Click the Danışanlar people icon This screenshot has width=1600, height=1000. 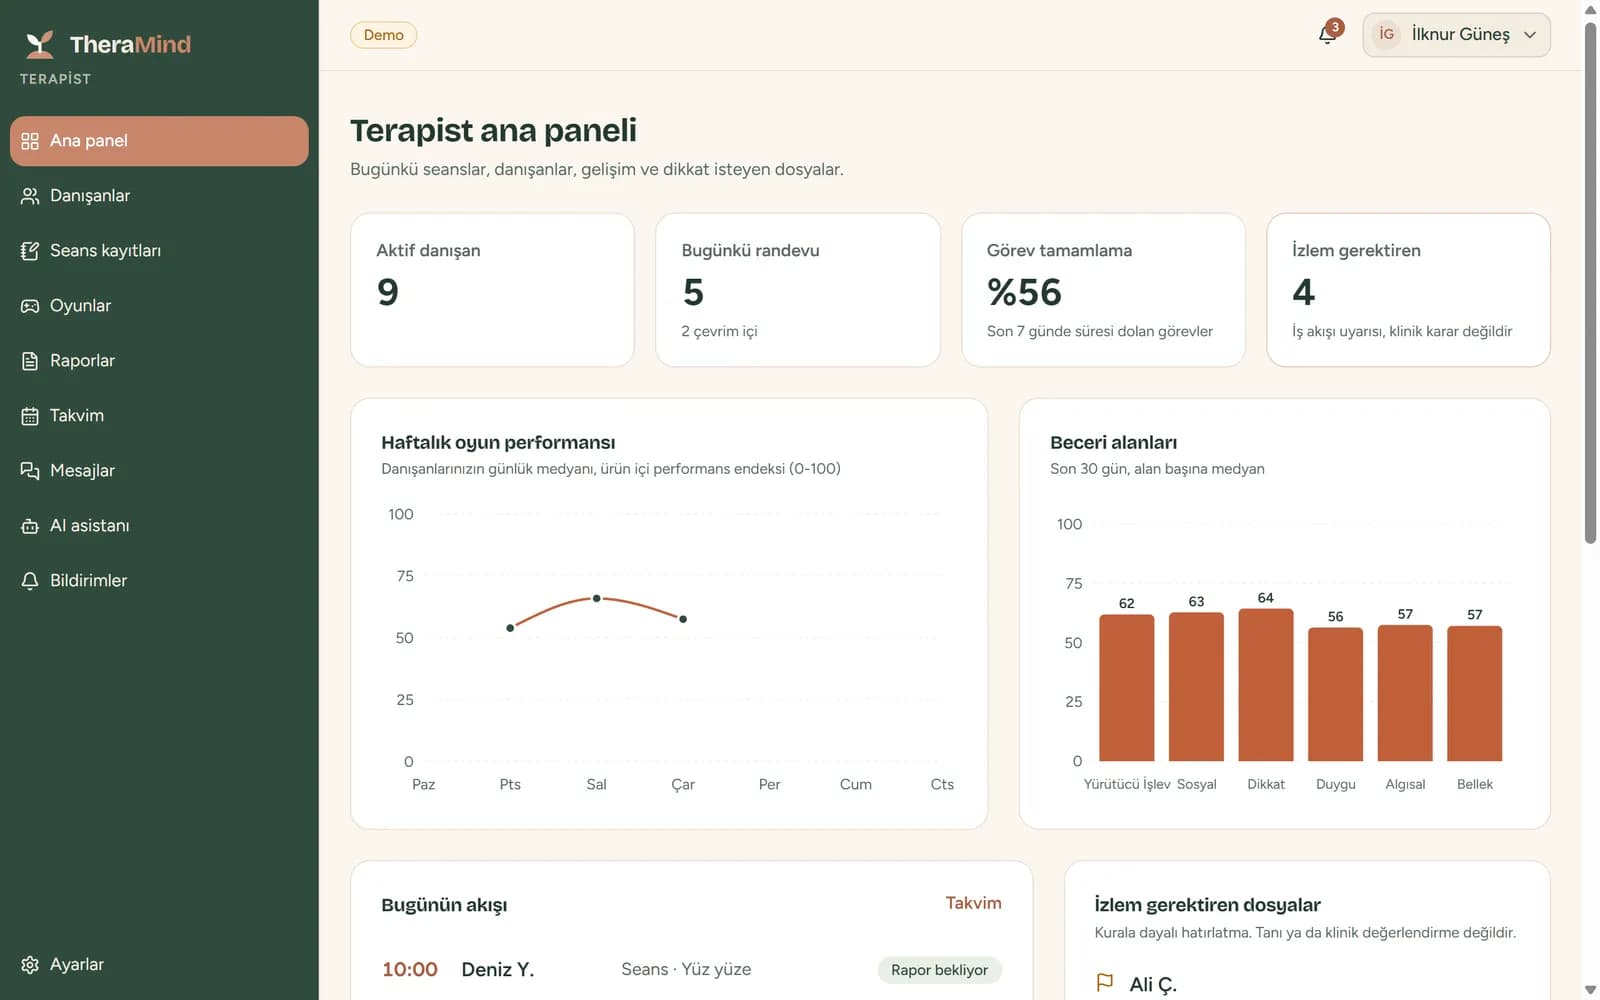[30, 196]
